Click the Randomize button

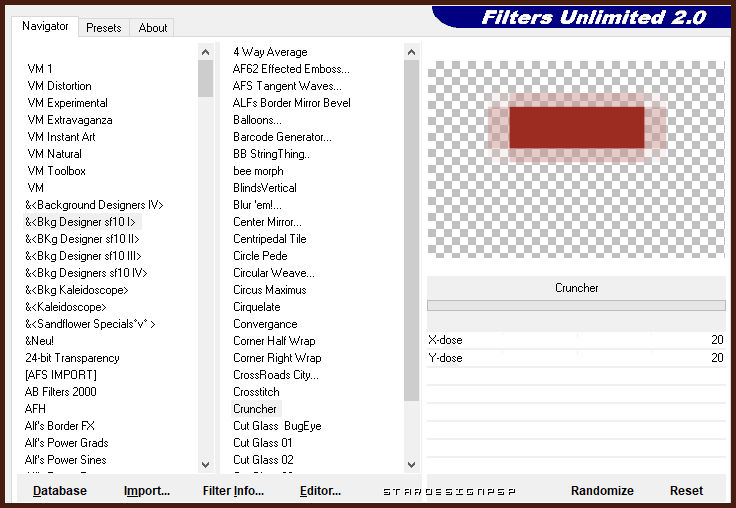click(602, 491)
